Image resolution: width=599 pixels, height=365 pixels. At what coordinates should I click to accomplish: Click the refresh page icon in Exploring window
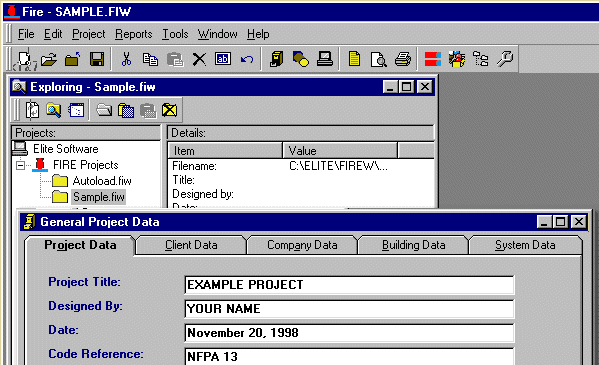[x=32, y=110]
